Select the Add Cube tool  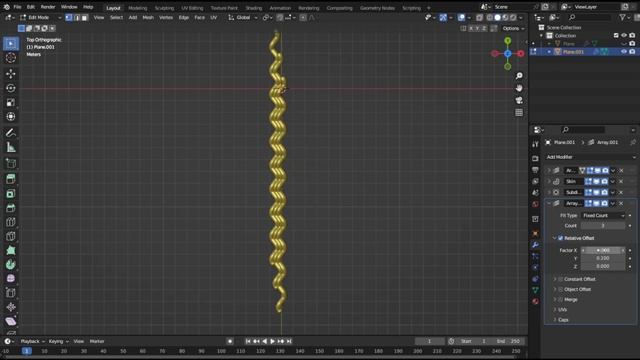11,164
